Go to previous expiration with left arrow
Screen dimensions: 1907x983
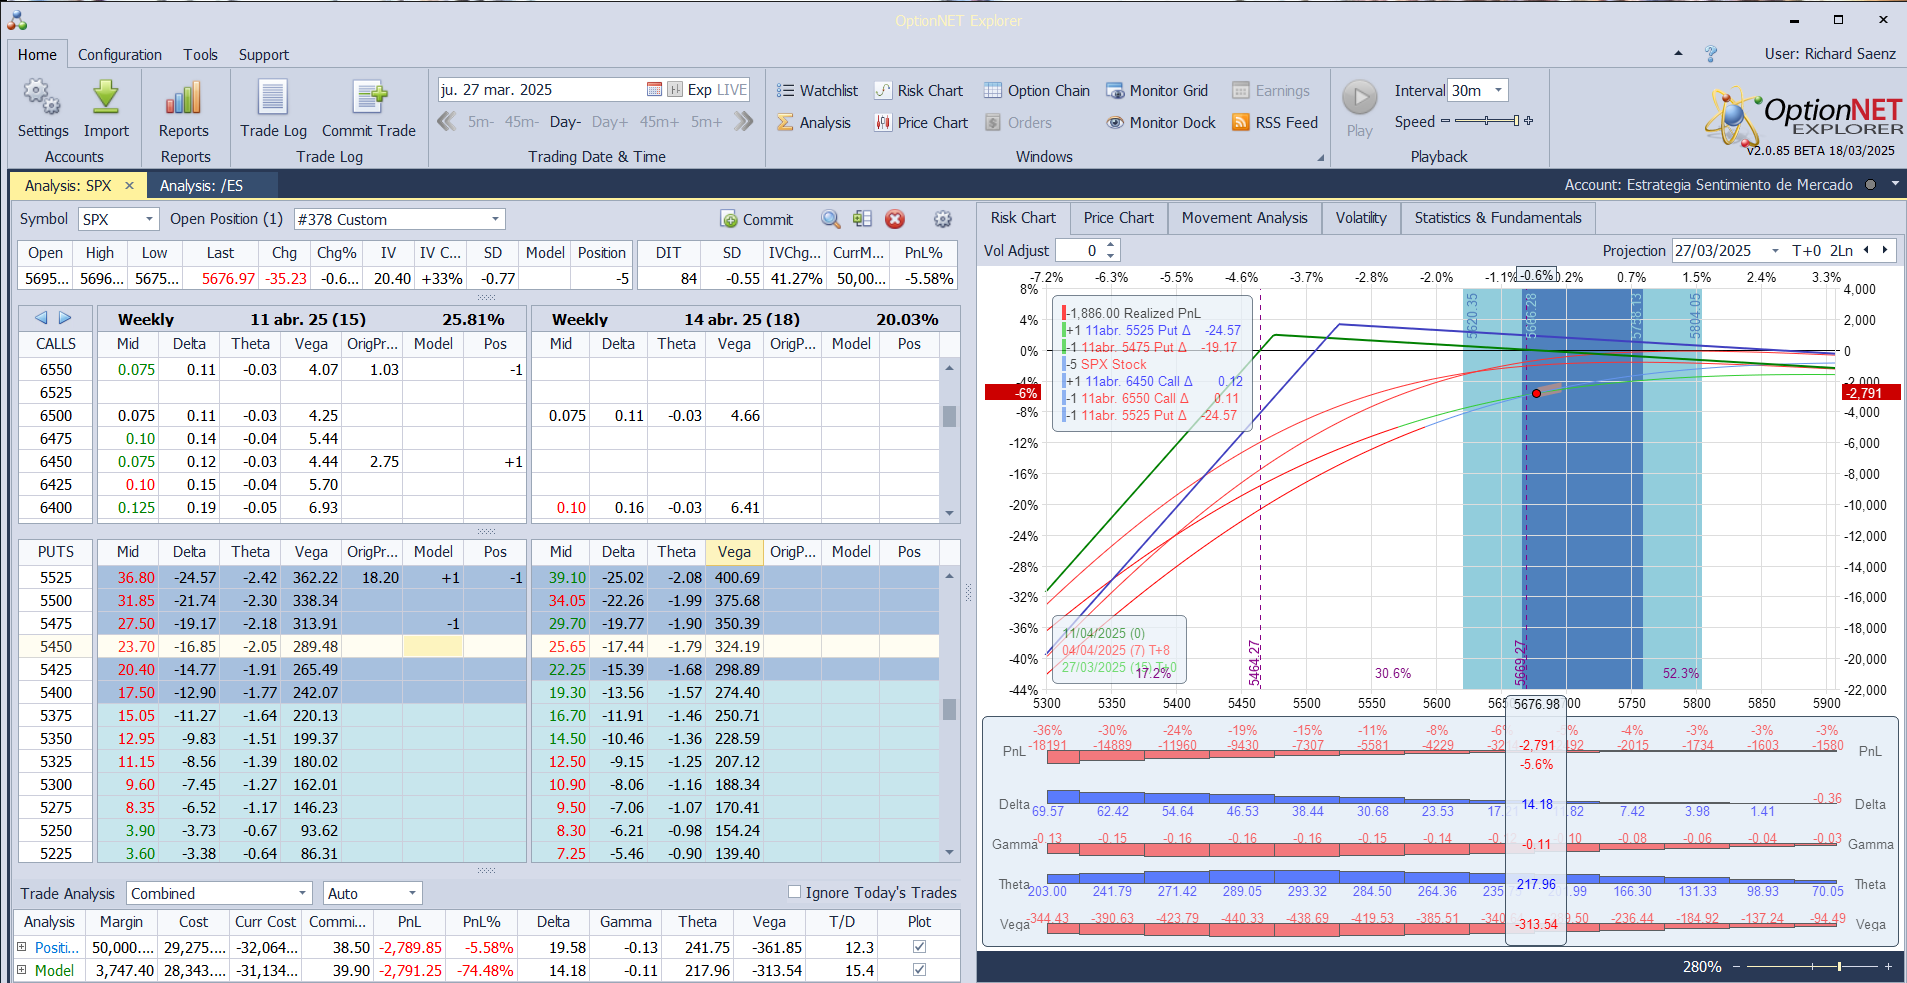(41, 318)
